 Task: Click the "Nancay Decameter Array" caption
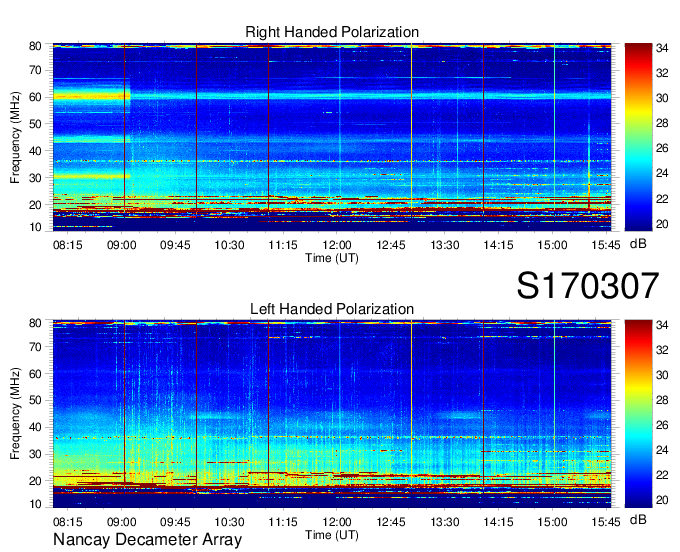[147, 540]
